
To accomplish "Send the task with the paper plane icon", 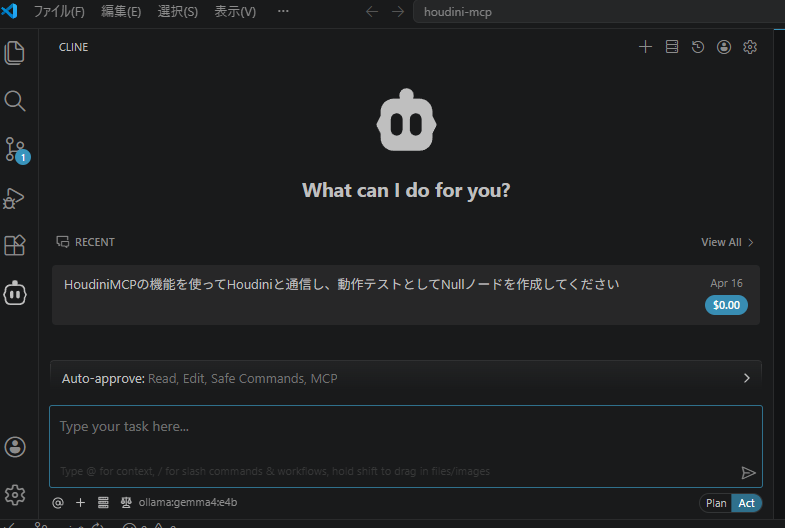I will (x=748, y=472).
